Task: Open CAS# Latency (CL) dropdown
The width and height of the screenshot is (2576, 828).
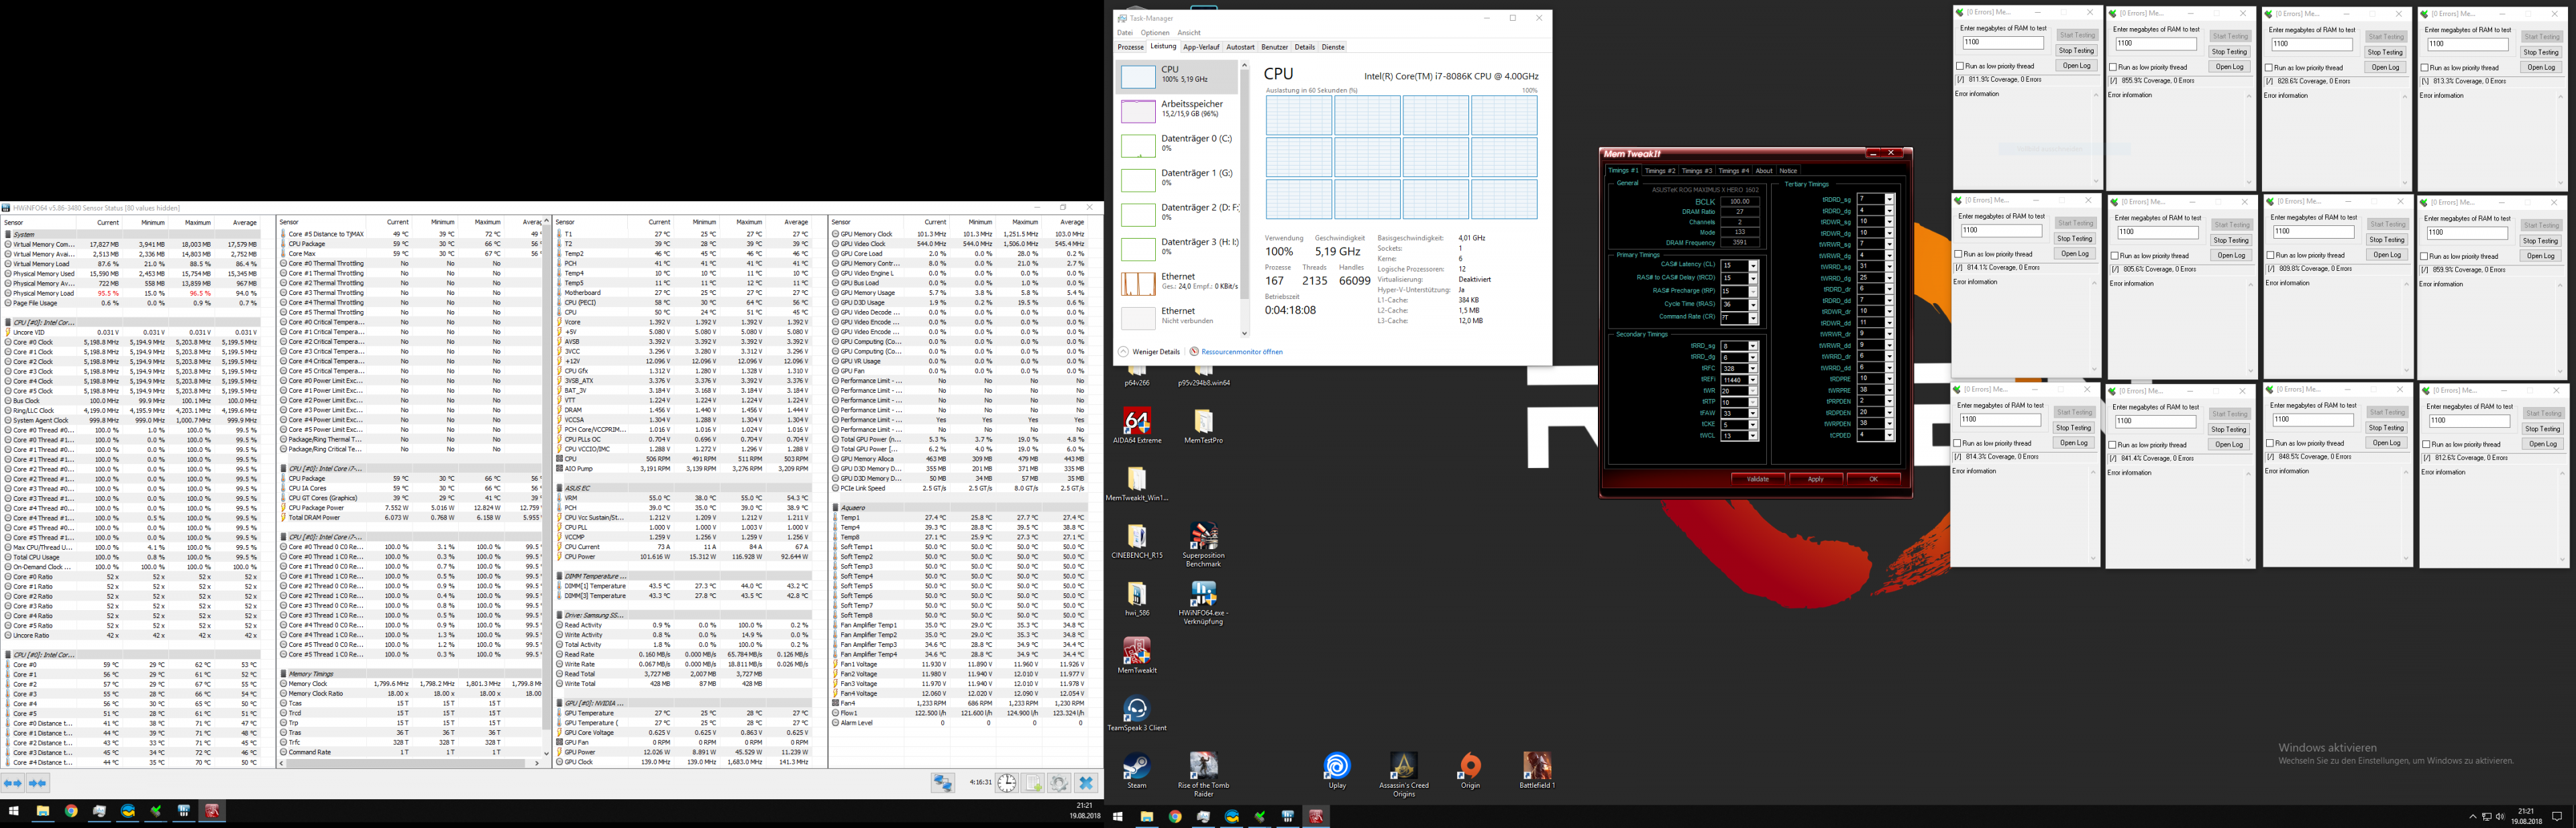Action: [1752, 265]
